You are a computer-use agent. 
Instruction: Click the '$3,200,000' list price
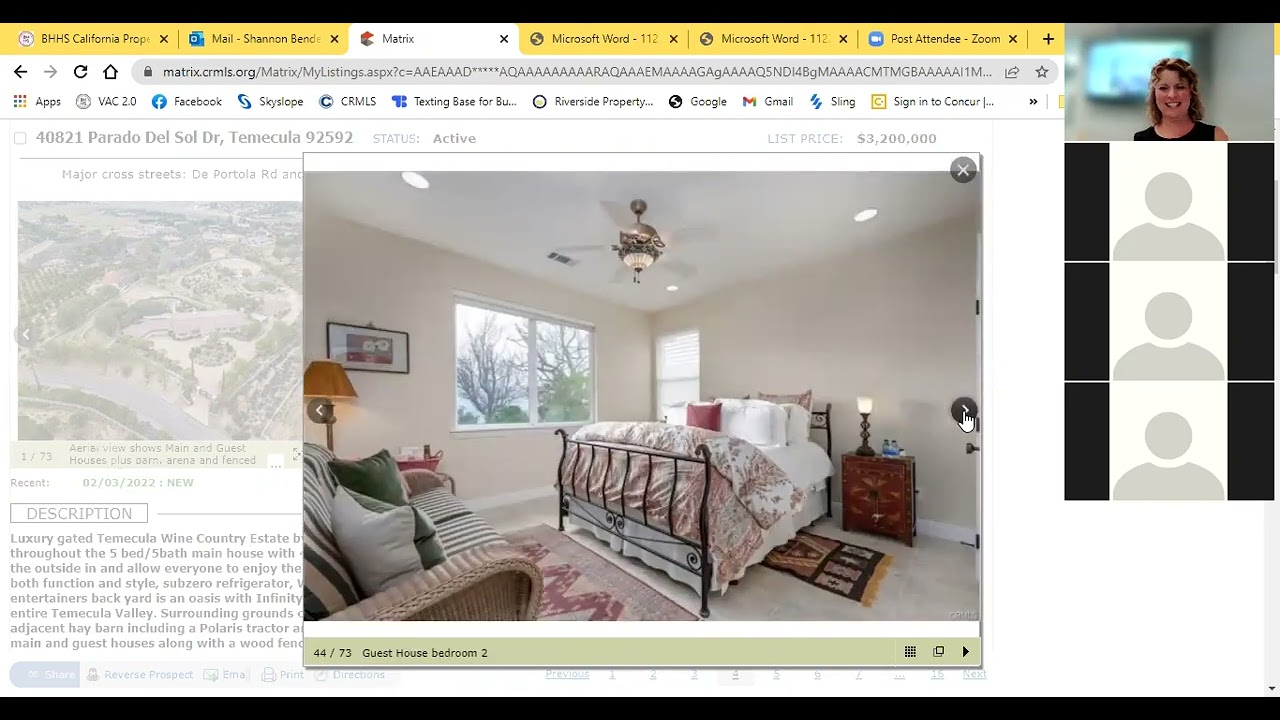click(896, 138)
